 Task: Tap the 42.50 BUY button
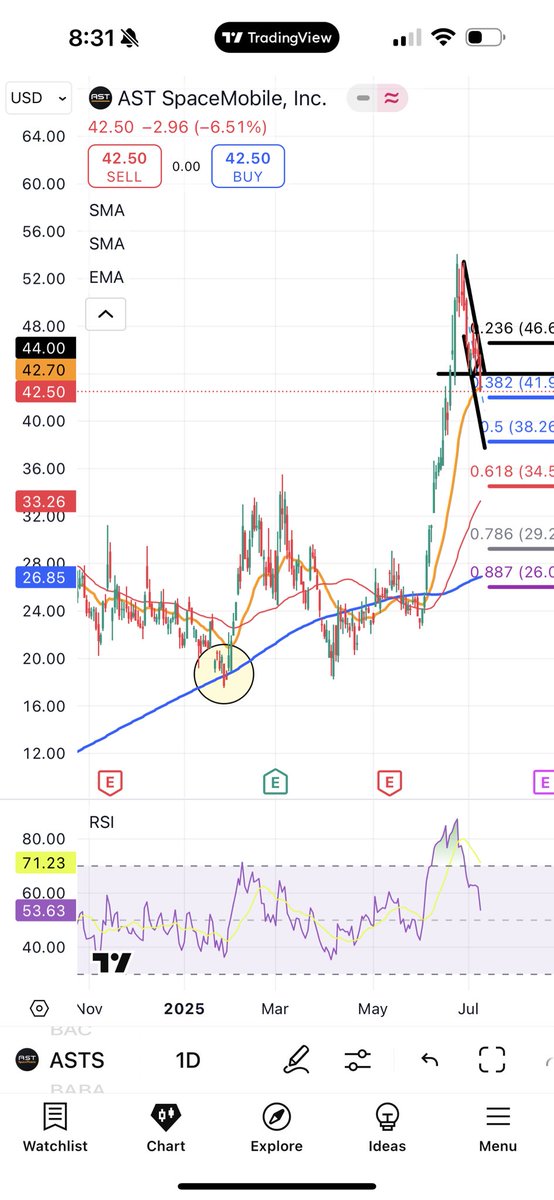coord(247,166)
